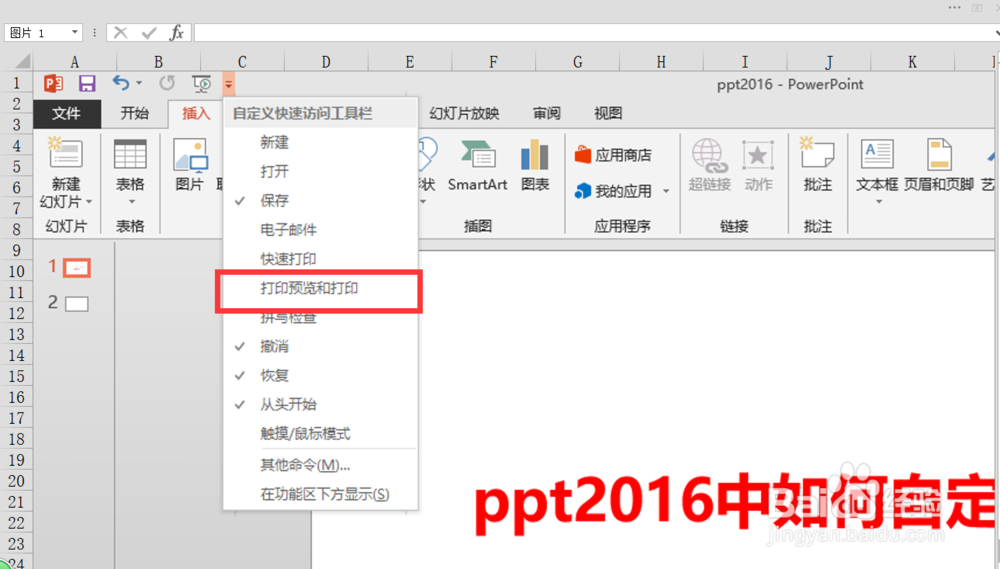Choose 在功能区下方显示(S) entry
The image size is (1000, 569).
321,494
